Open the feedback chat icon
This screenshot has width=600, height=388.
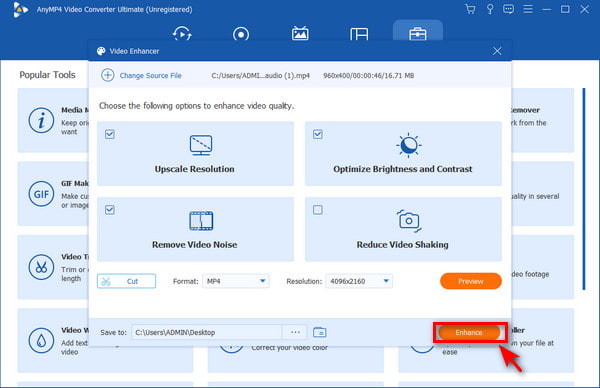pyautogui.click(x=509, y=9)
